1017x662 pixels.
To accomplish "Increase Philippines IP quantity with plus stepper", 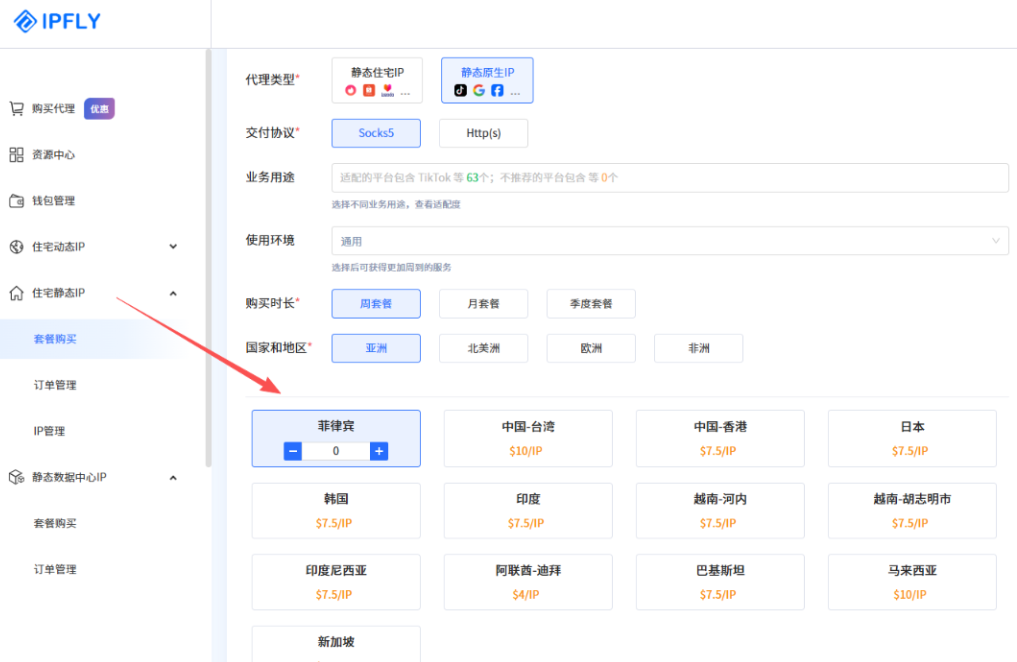I will point(379,451).
